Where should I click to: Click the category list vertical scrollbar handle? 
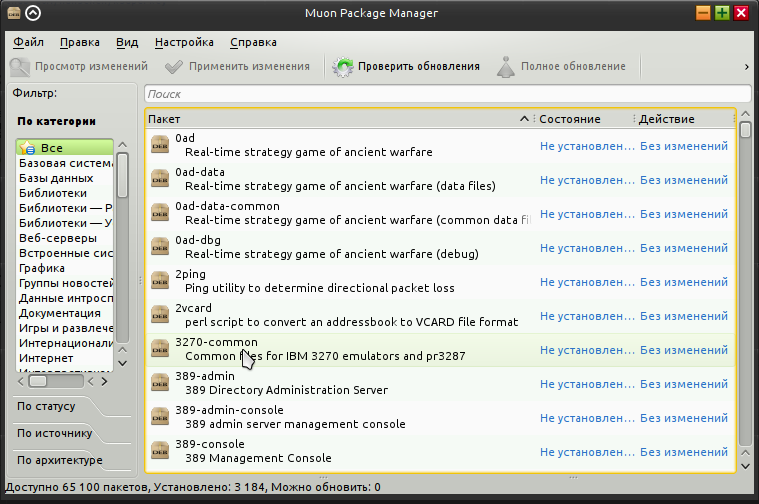[123, 175]
